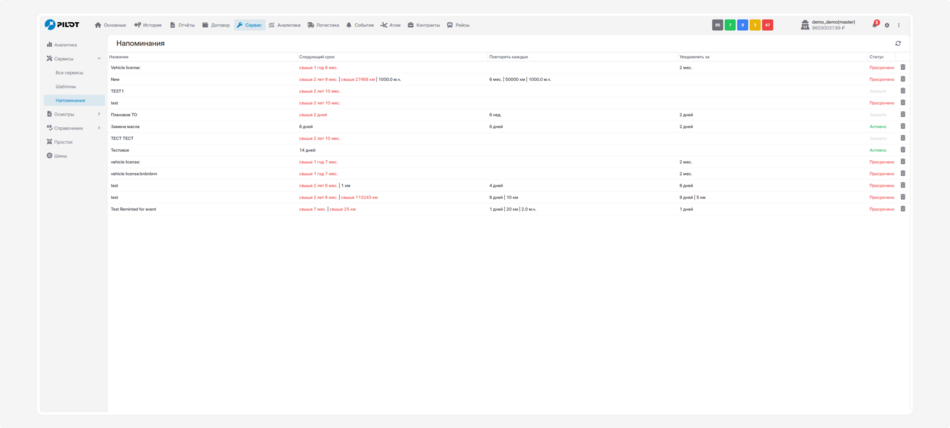Switch to the 'Отчёты' top menu tab
950x428 pixels.
click(x=182, y=25)
